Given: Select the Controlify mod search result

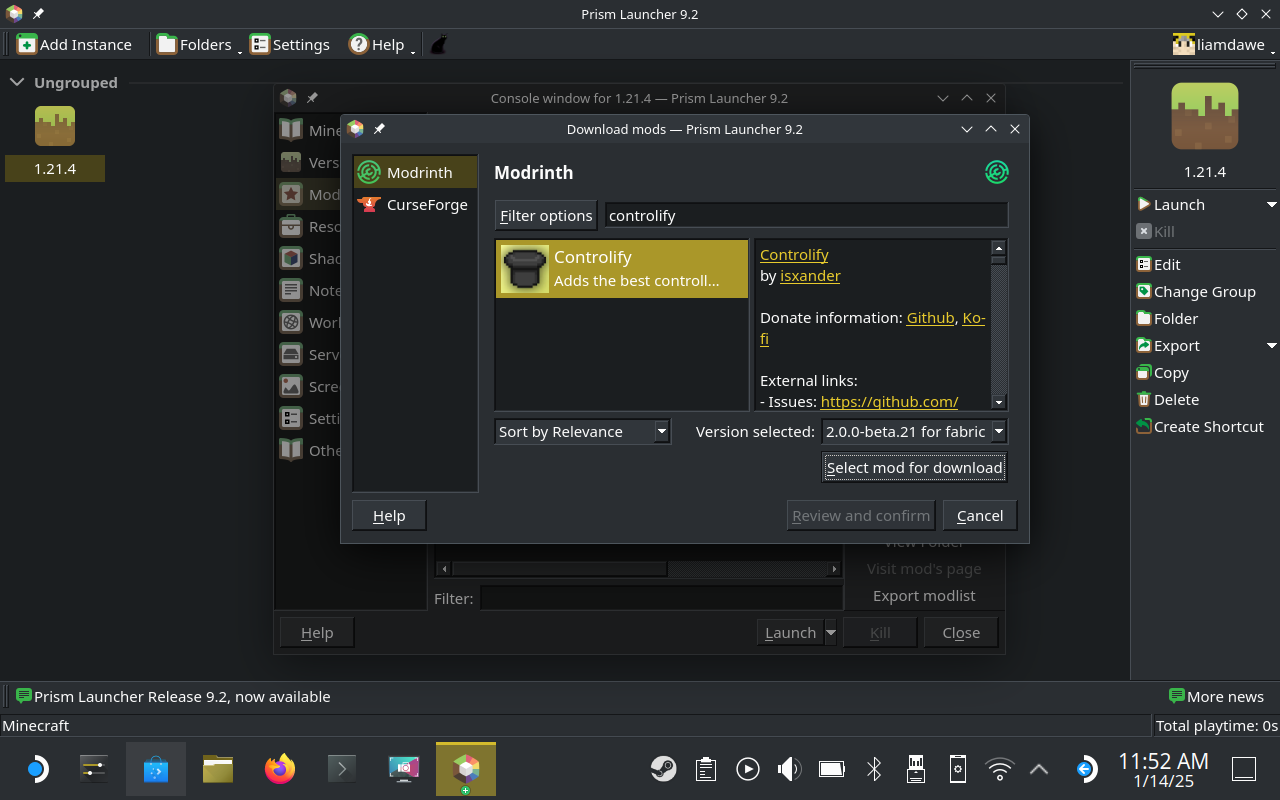Looking at the screenshot, I should coord(621,268).
